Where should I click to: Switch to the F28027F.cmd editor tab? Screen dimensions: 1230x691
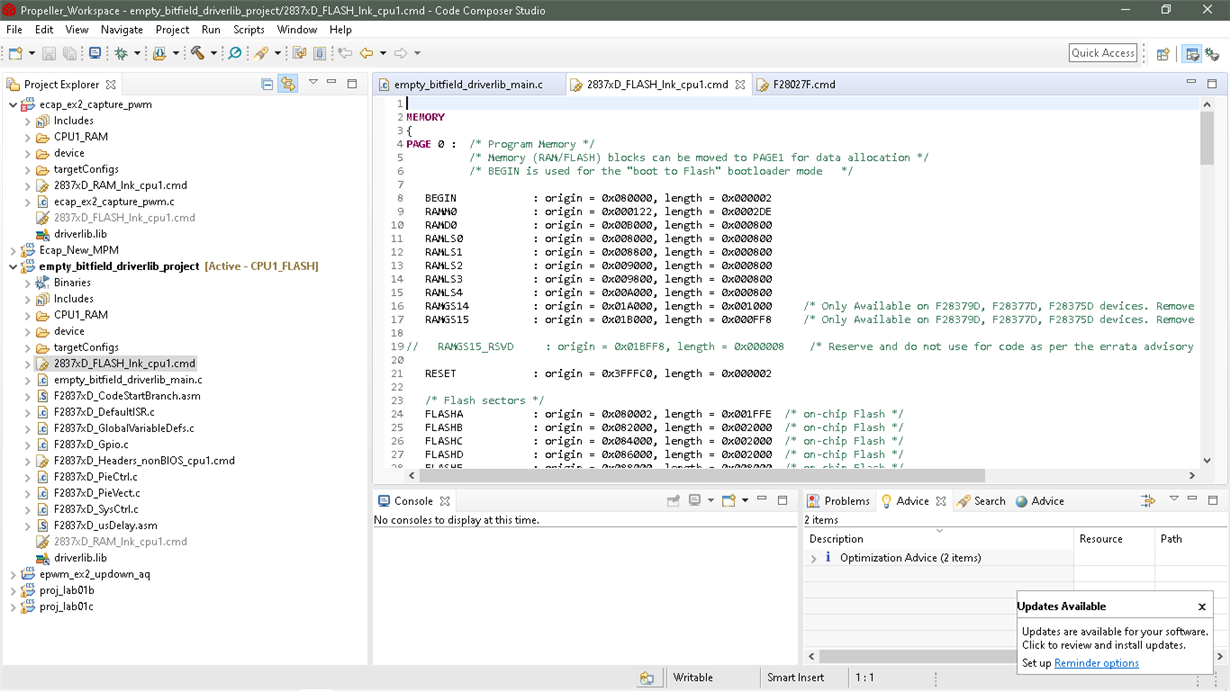click(x=804, y=85)
